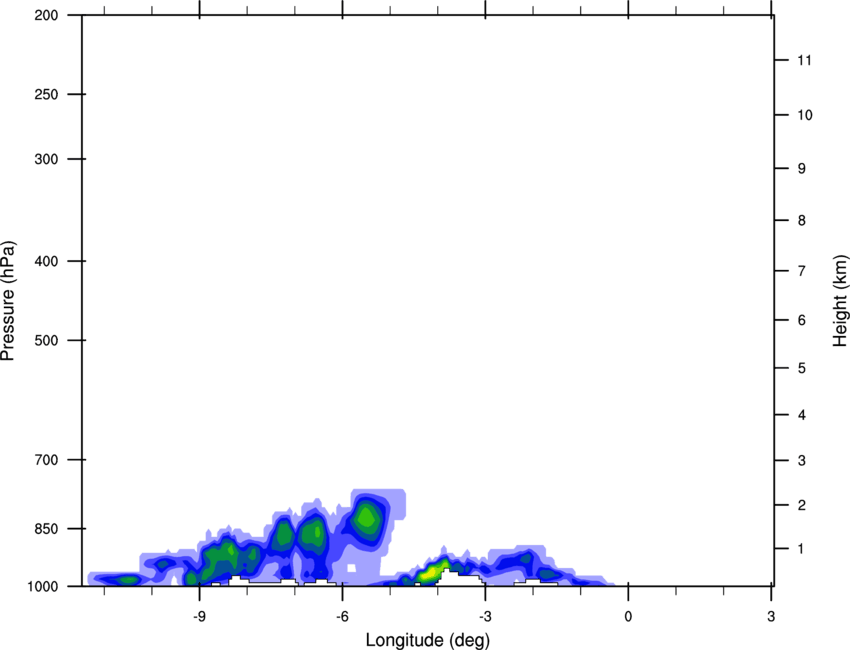Pick the 9 km height label
Image resolution: width=850 pixels, height=650 pixels.
801,169
